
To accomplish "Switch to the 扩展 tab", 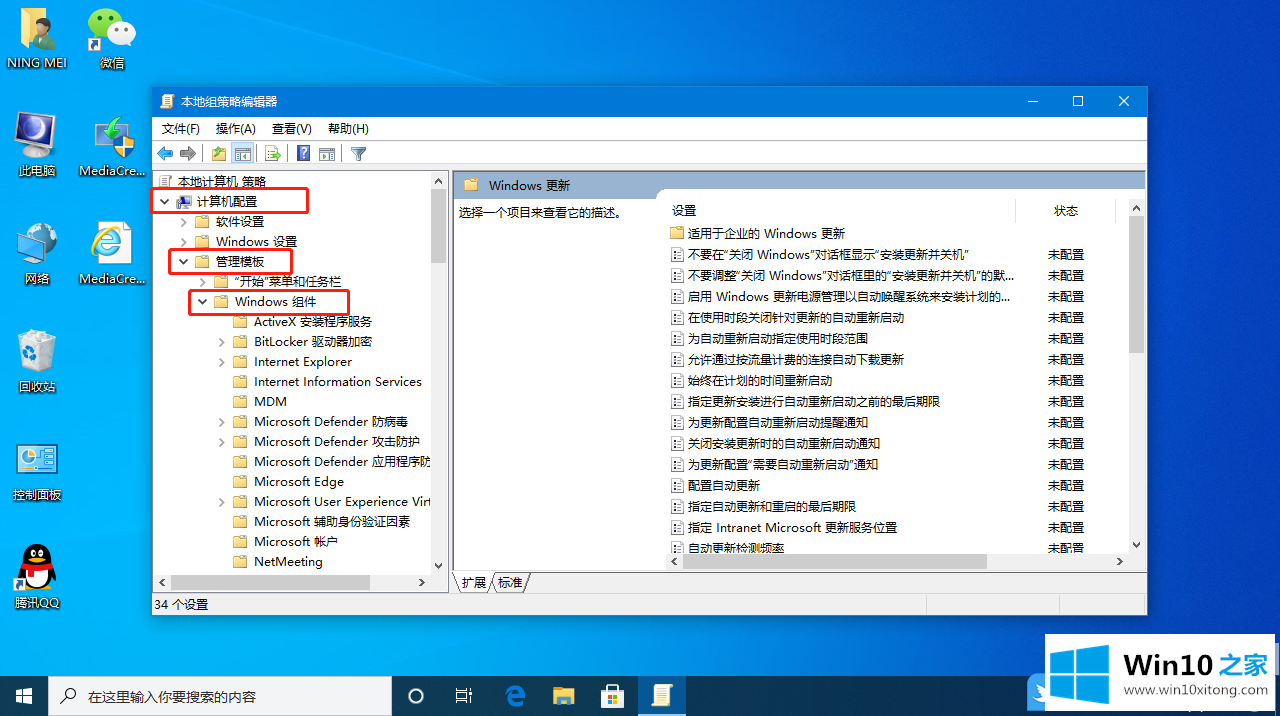I will point(473,583).
